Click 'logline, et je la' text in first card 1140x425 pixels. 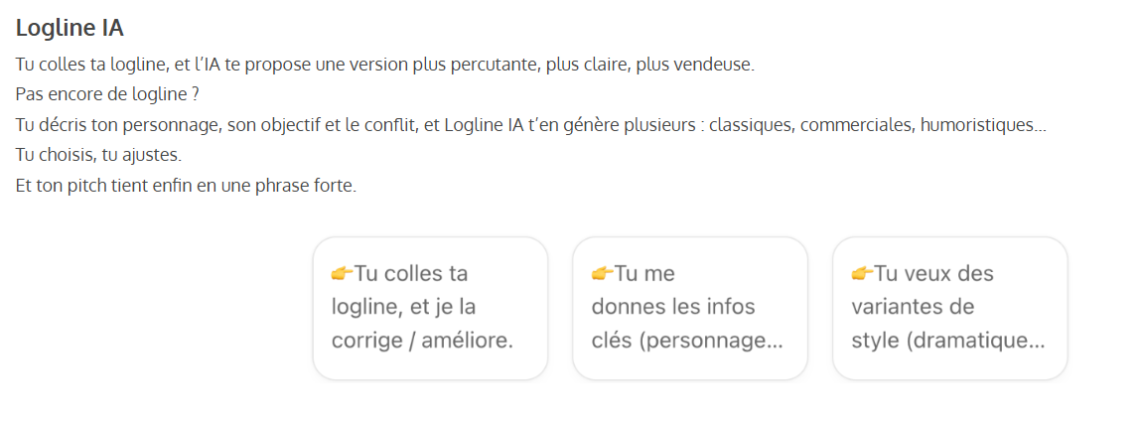coord(404,306)
